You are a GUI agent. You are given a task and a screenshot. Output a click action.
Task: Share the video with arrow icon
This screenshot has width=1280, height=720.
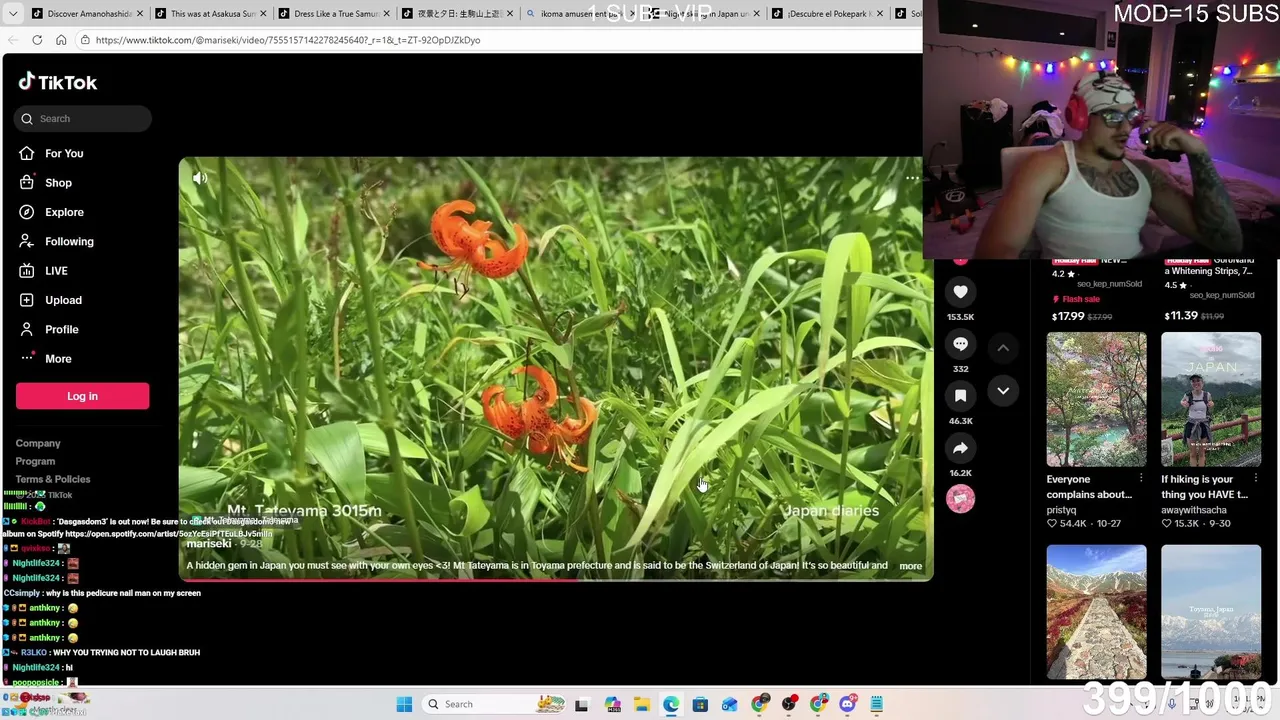coord(960,448)
